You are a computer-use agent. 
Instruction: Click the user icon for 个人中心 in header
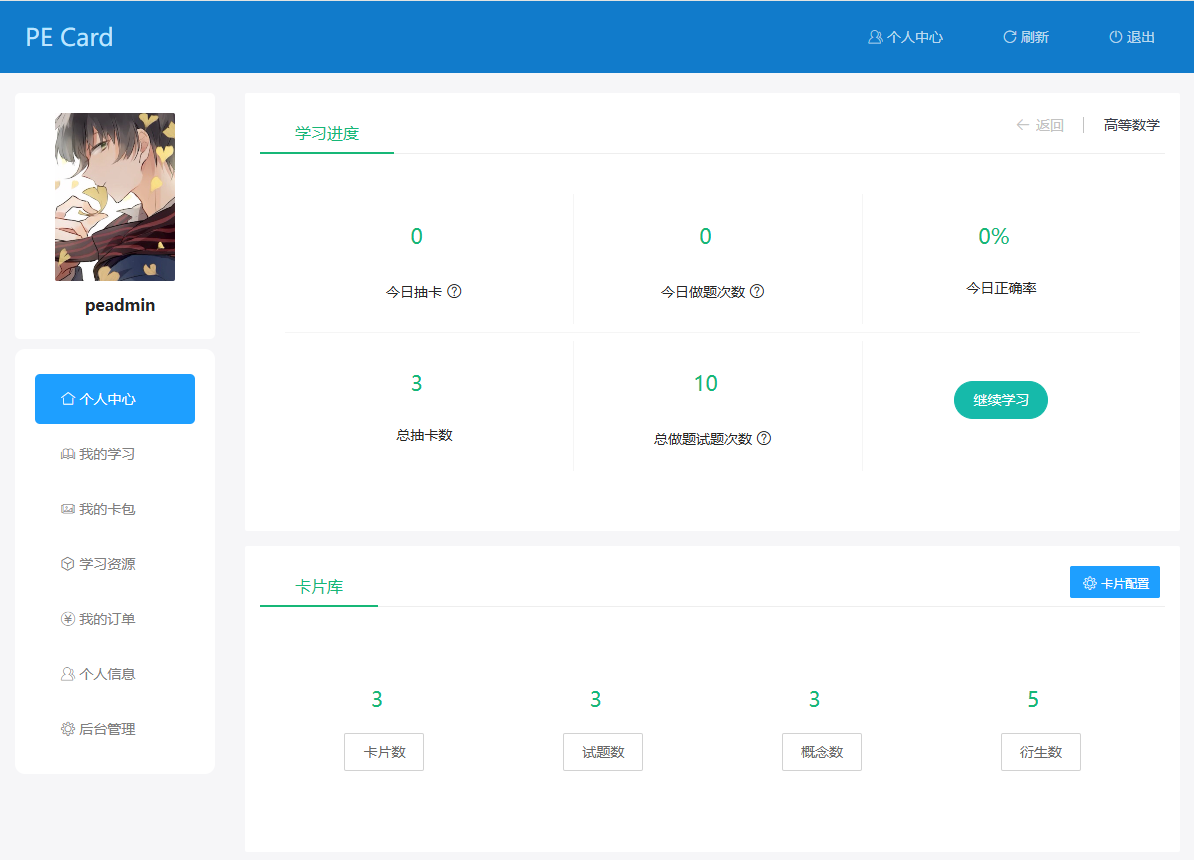pos(875,37)
